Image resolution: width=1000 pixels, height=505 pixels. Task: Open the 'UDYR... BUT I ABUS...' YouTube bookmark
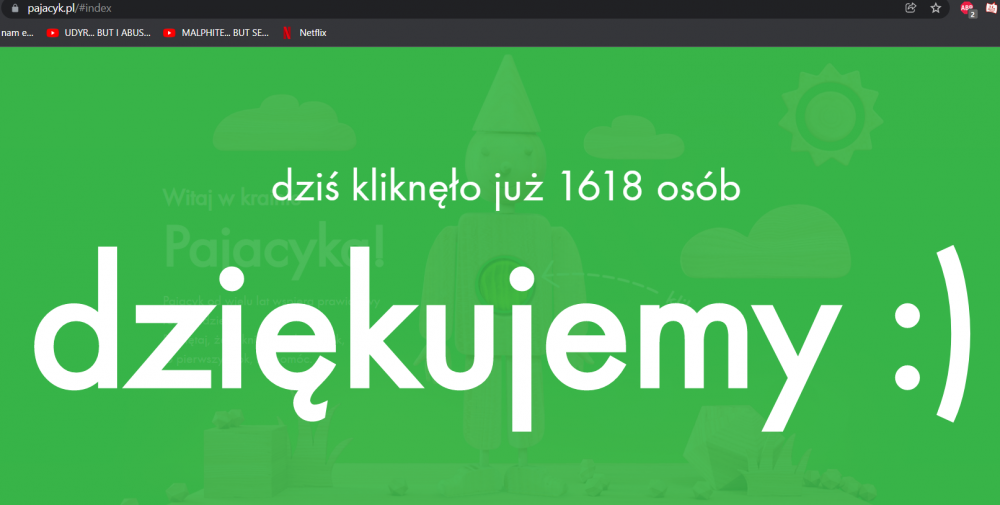(99, 33)
